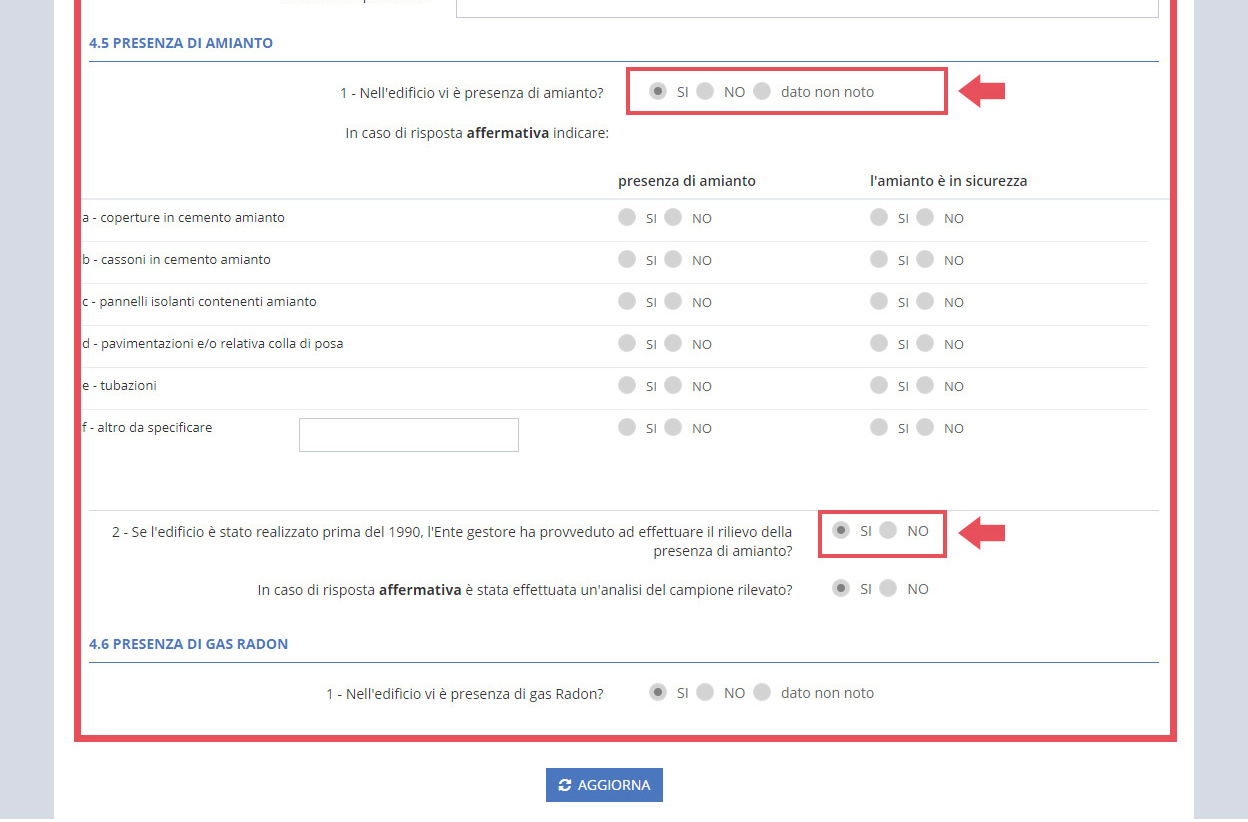Select NO for rilievo amianto before 1990
1248x822 pixels.
890,531
